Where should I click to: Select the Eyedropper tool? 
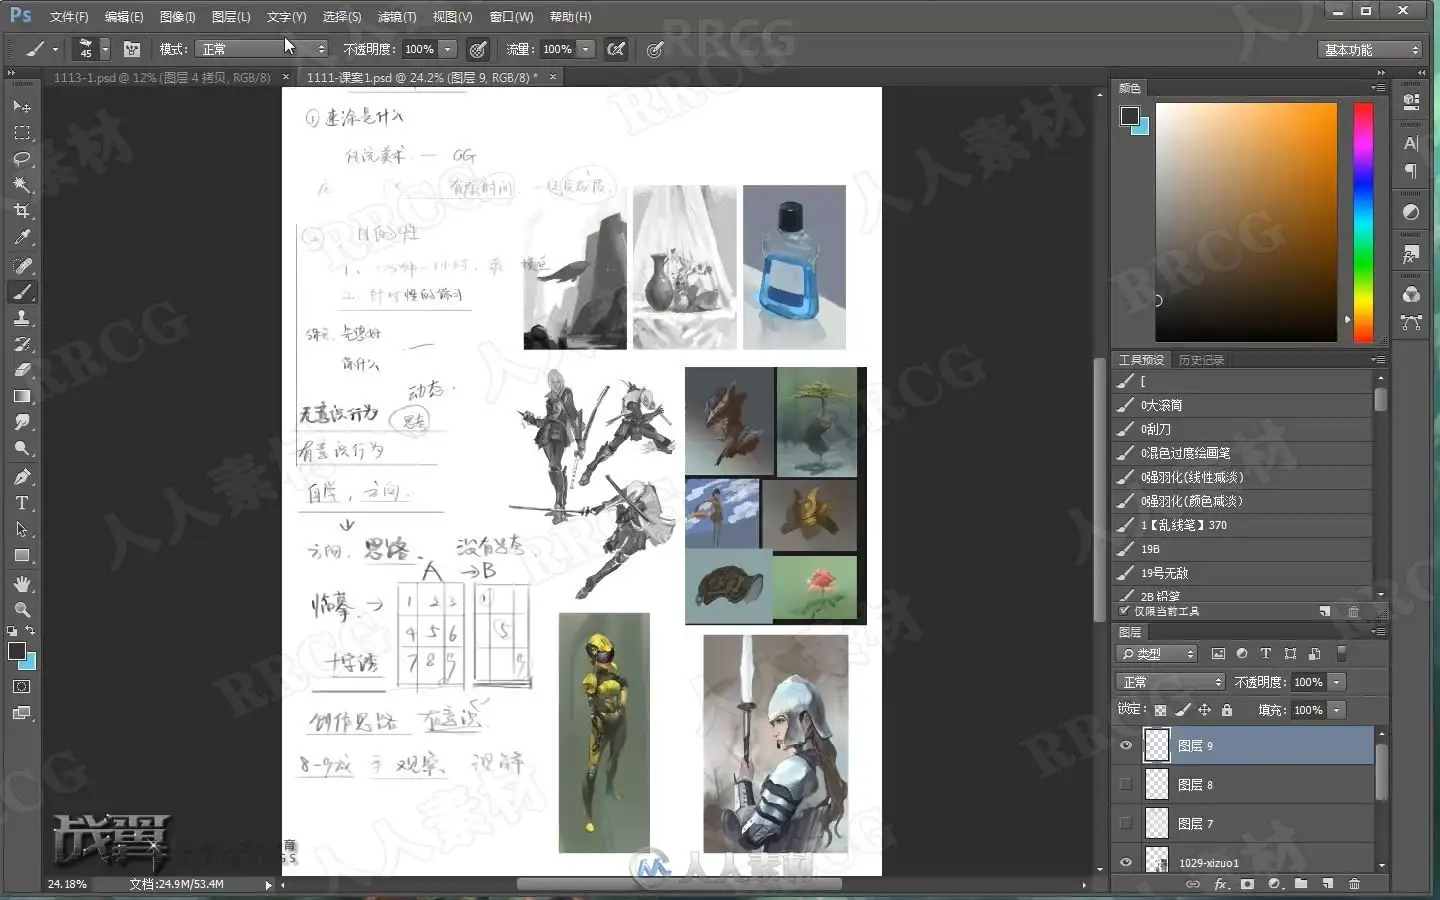[22, 238]
